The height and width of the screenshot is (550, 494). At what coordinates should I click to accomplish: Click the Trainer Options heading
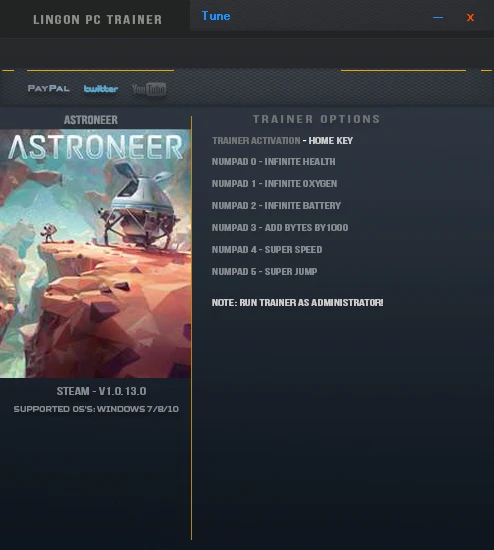pyautogui.click(x=317, y=119)
